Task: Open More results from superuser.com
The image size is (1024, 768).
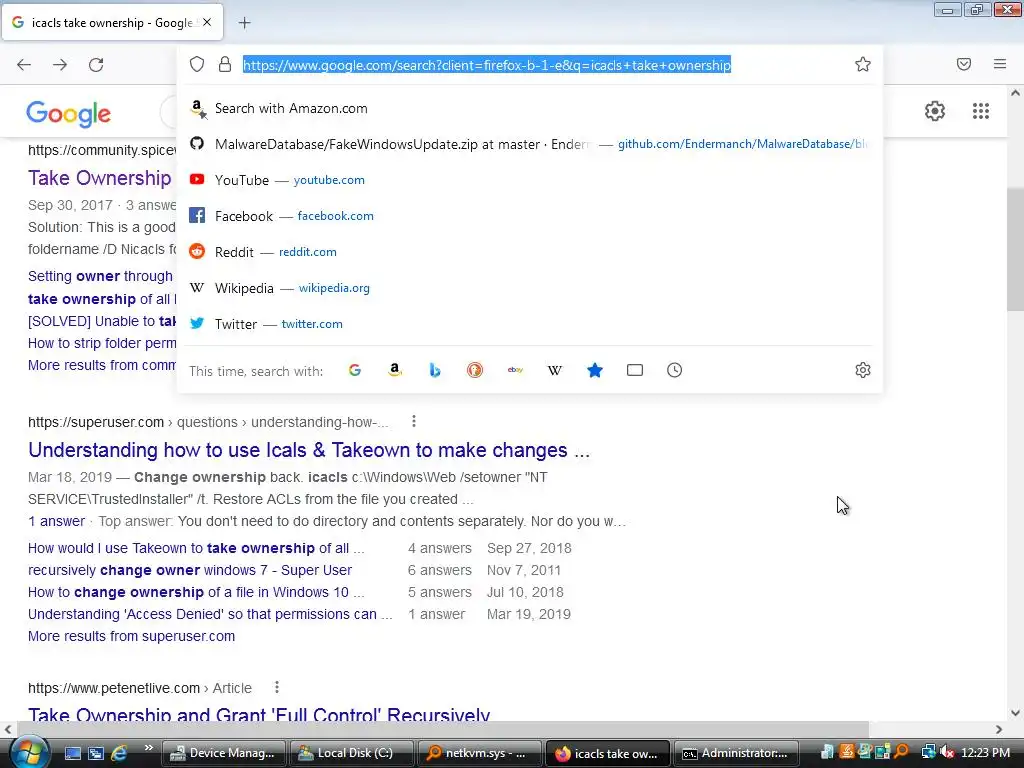Action: coord(131,636)
